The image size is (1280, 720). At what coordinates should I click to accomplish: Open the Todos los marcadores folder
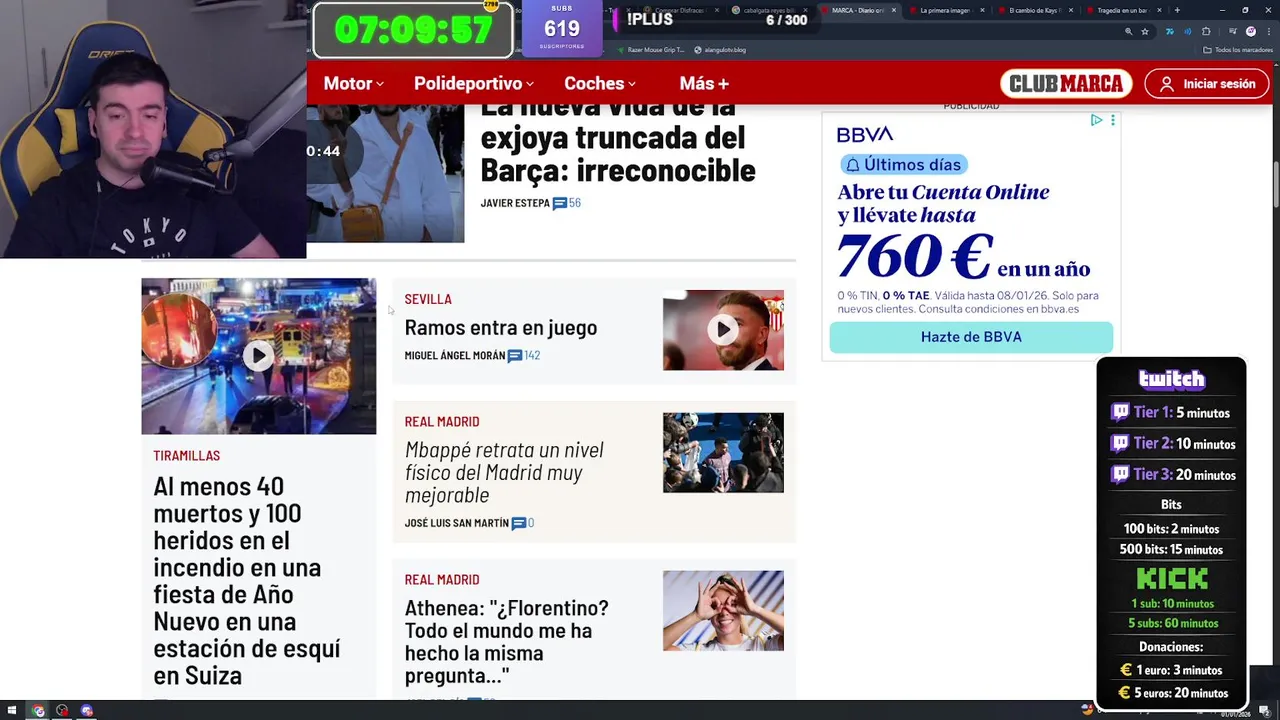(1237, 49)
